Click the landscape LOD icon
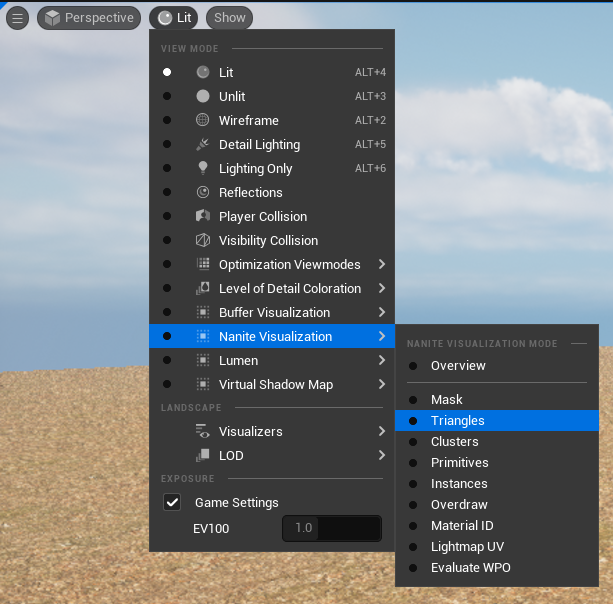 203,455
